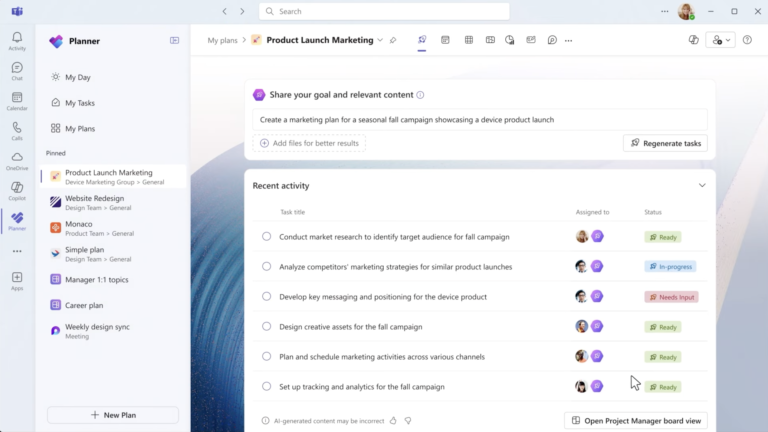
Task: Click Regenerate tasks button
Action: coord(665,143)
